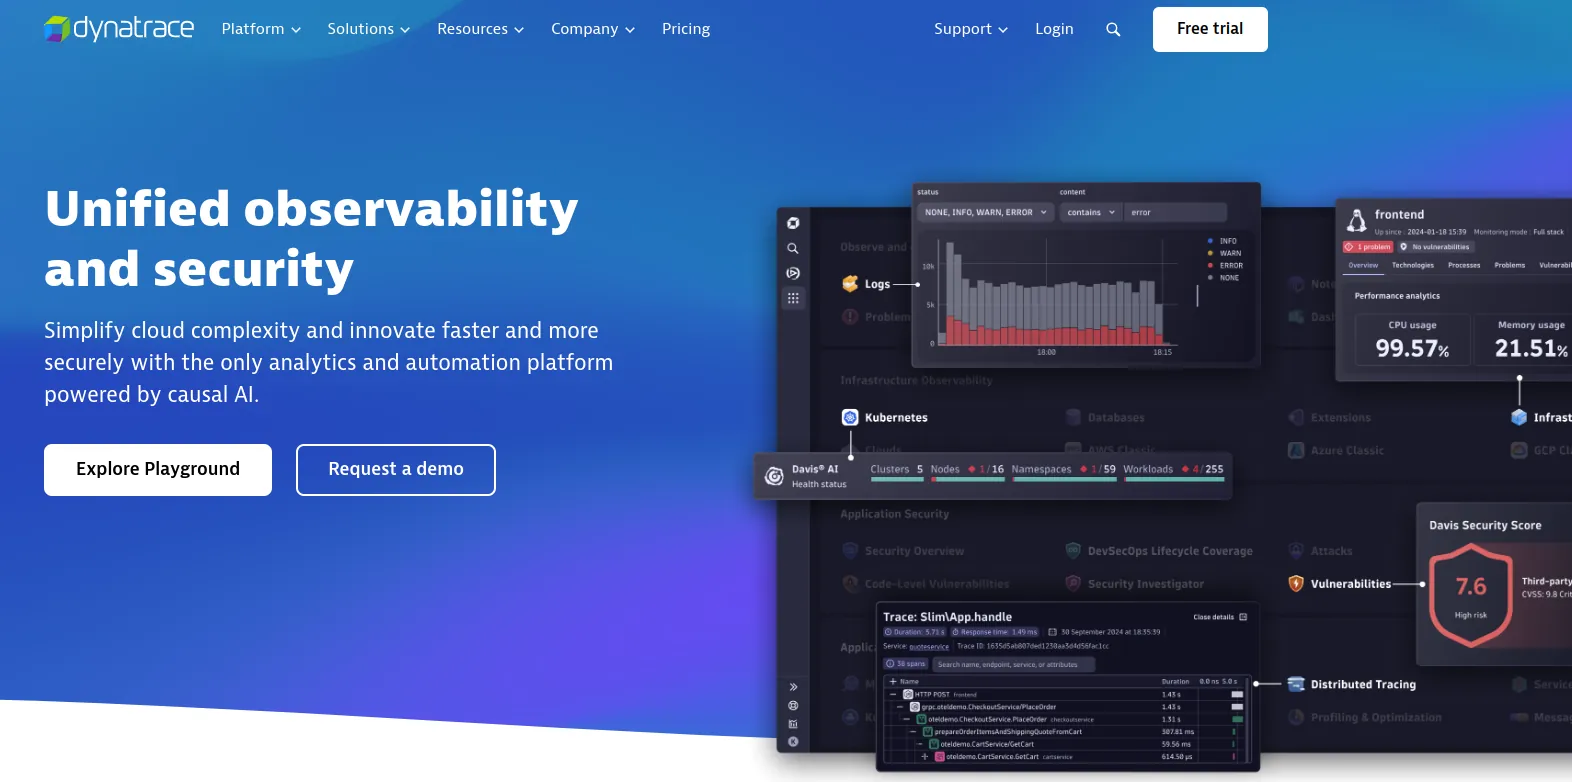Screen dimensions: 1572x782
Task: Click the Vulnerabilities shield icon
Action: click(1296, 583)
